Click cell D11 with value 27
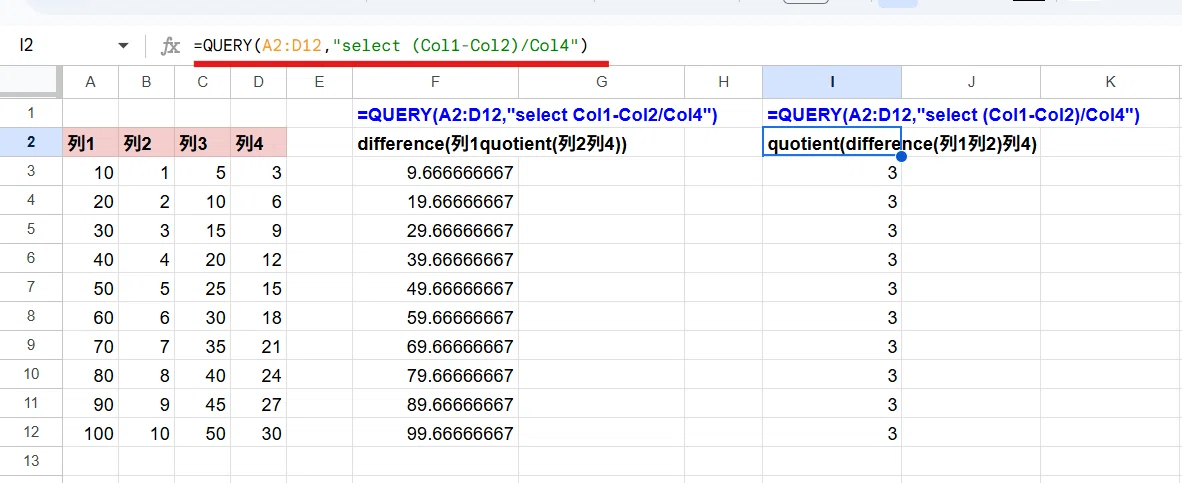Viewport: 1182px width, 483px height. coord(259,405)
